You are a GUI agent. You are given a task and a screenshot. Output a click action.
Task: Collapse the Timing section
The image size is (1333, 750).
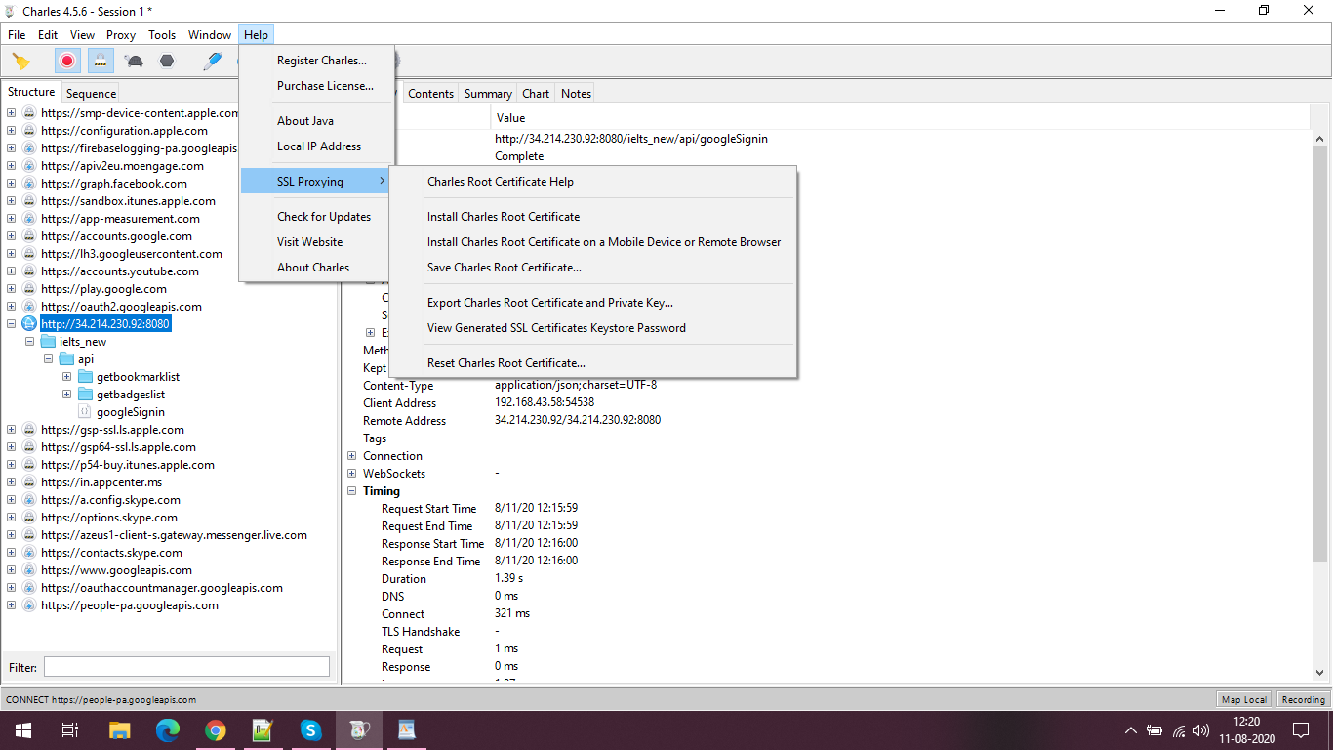pyautogui.click(x=352, y=491)
